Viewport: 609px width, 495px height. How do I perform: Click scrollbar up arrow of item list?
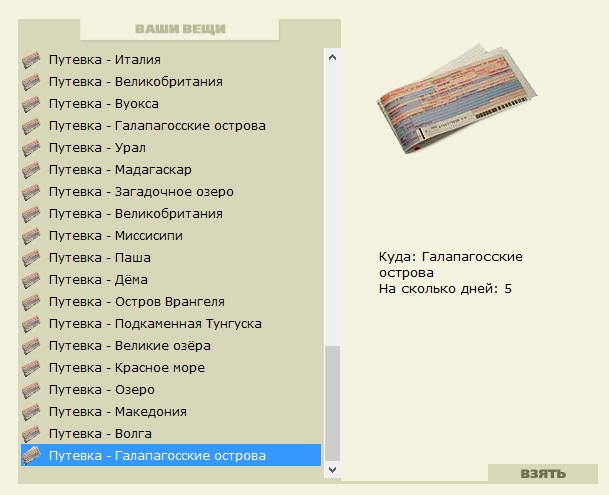(332, 58)
